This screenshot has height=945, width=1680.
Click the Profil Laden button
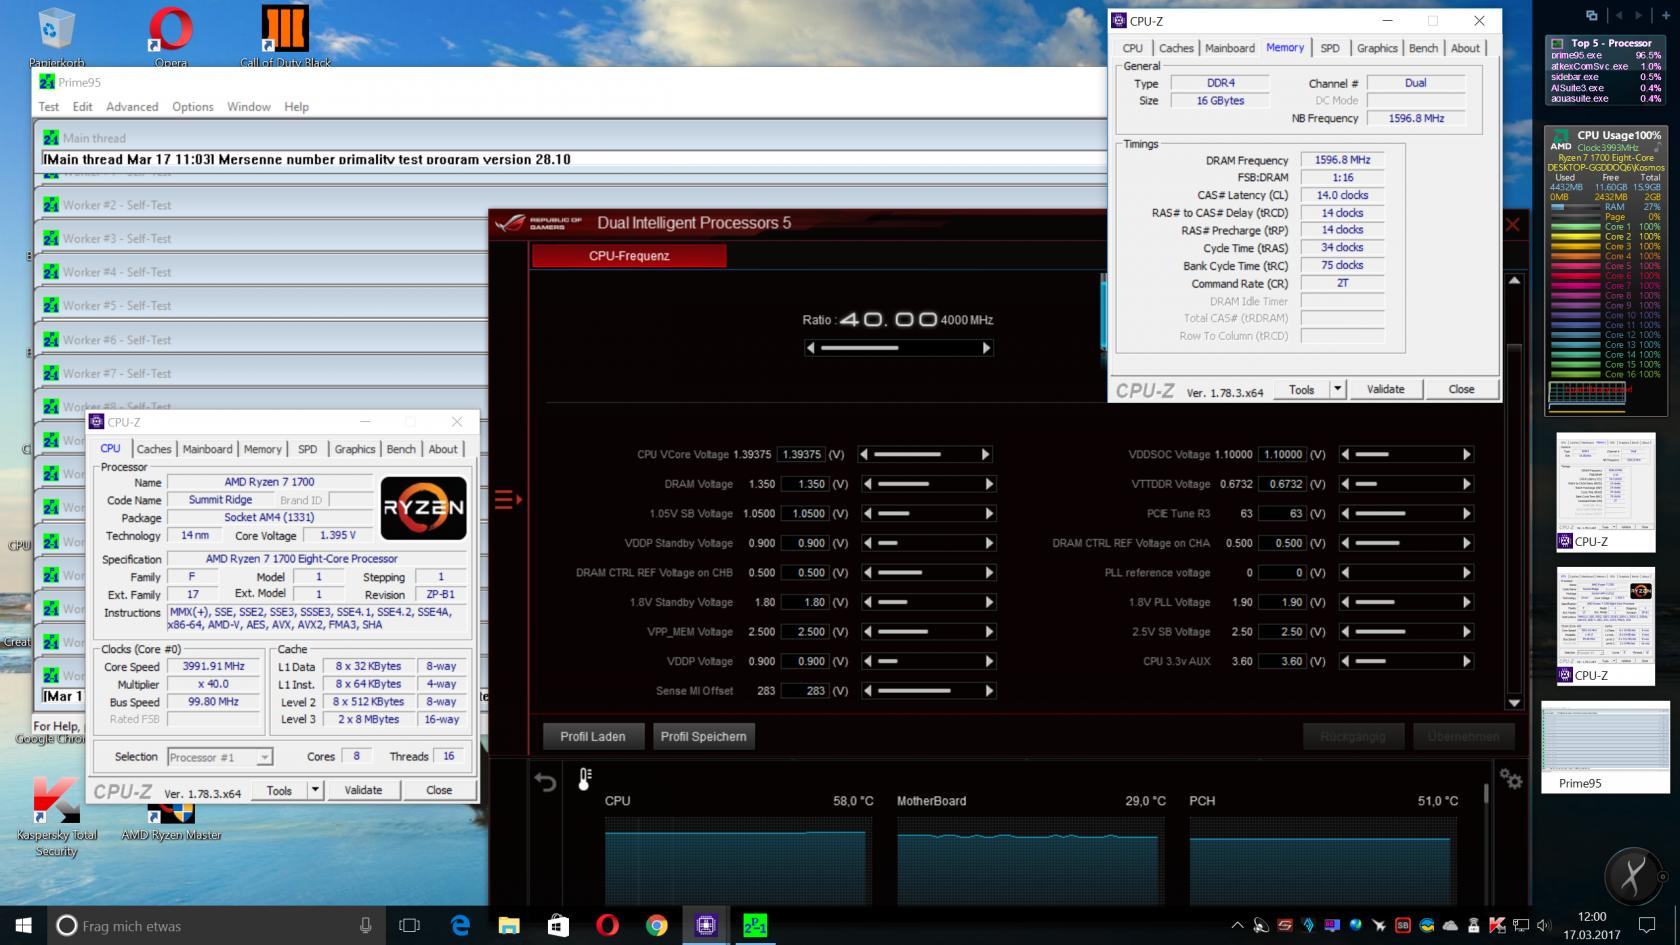[x=593, y=736]
